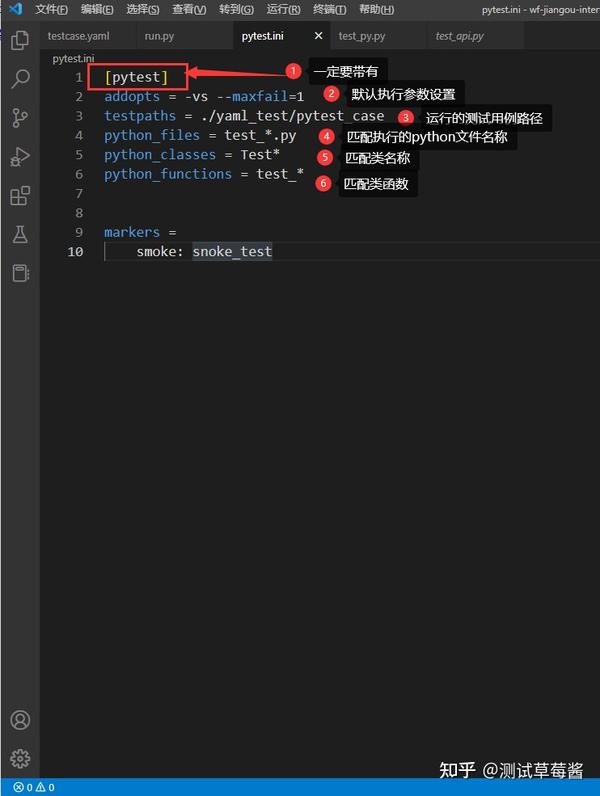The image size is (600, 796).
Task: Click the notebook icon in activity bar
Action: click(20, 273)
